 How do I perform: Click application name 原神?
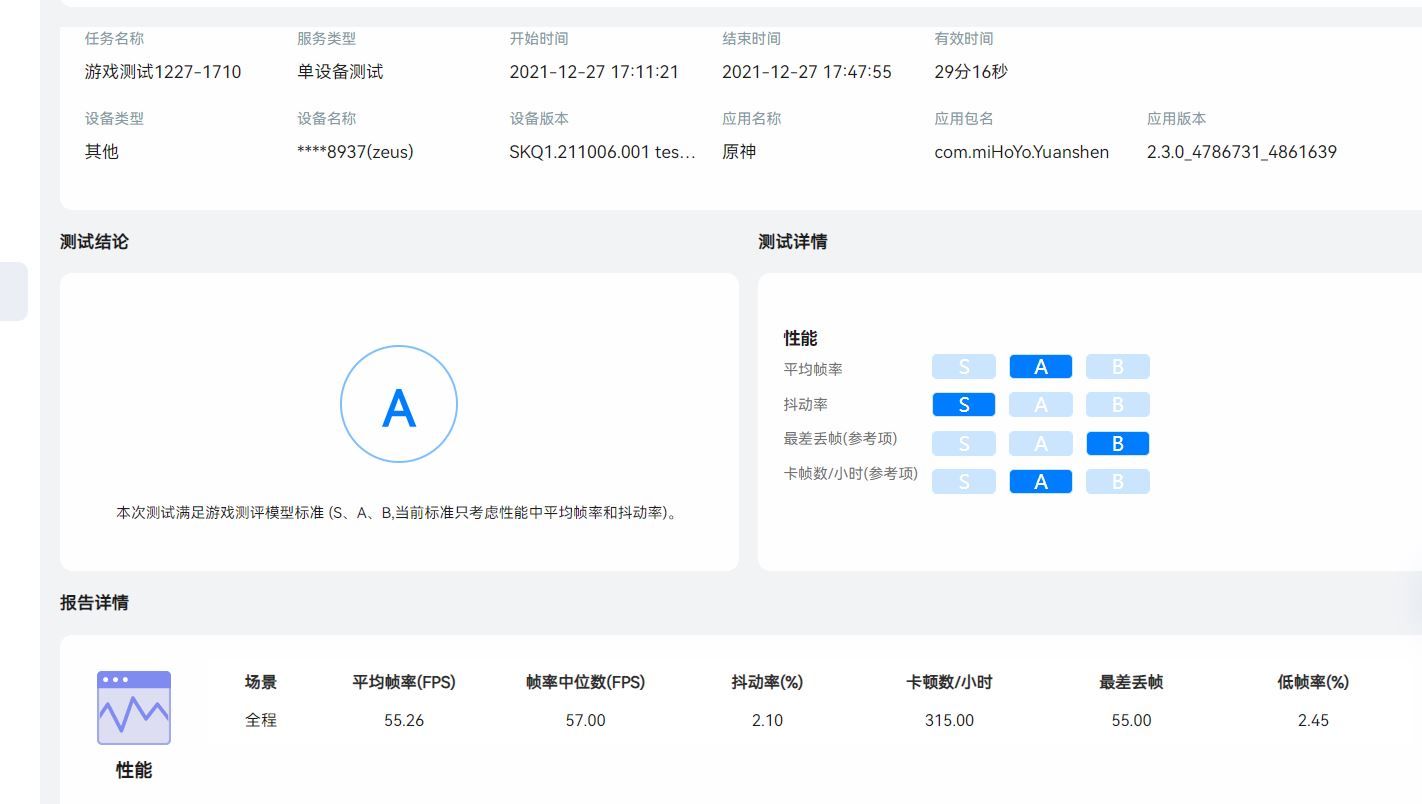739,152
